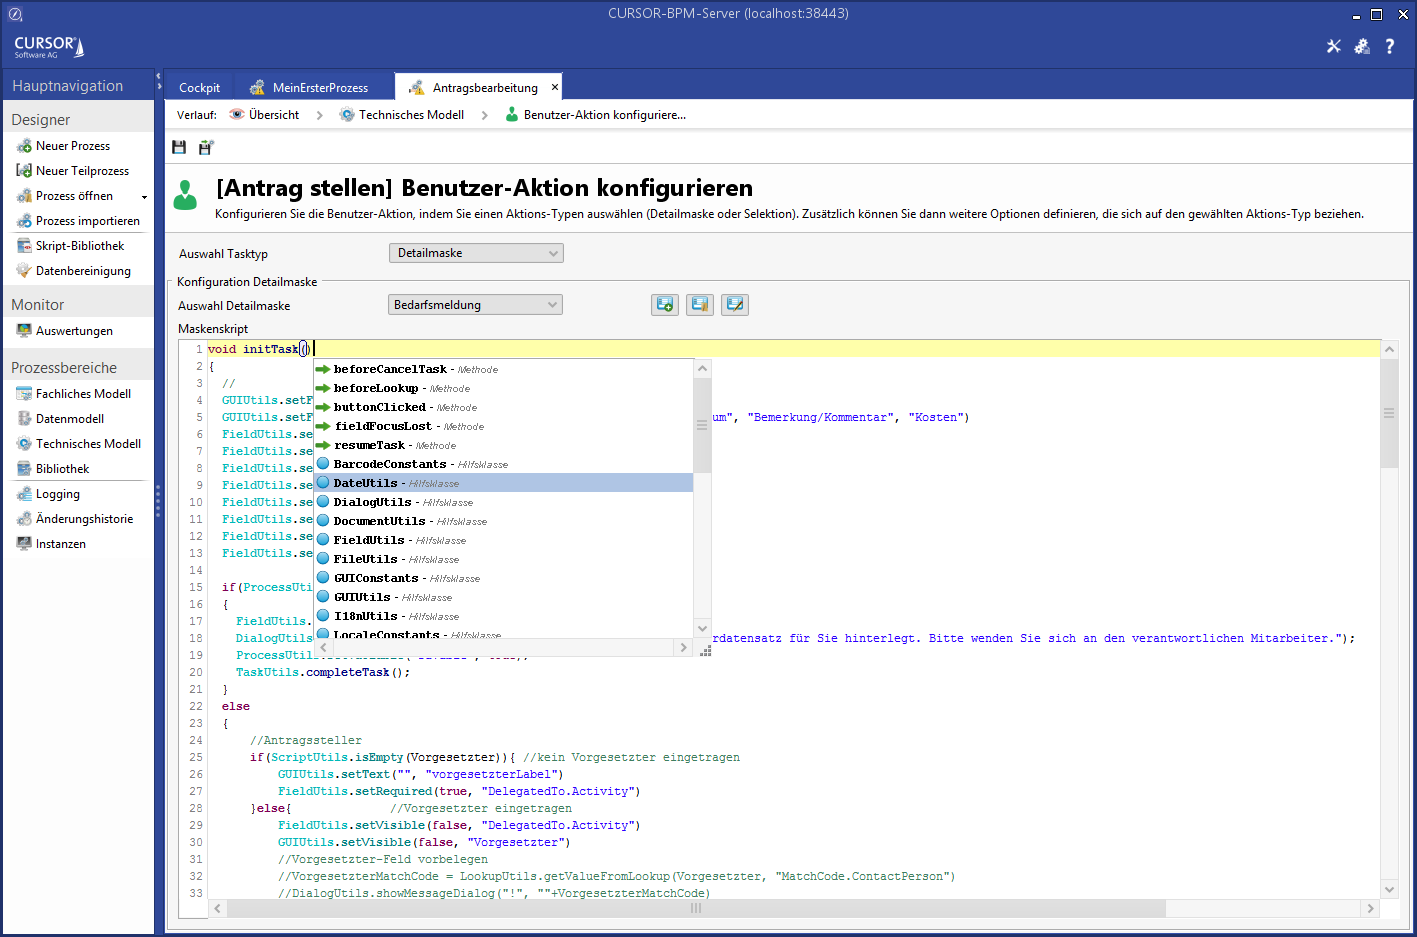Click the gears icon in top-right header
1417x937 pixels.
(1361, 46)
